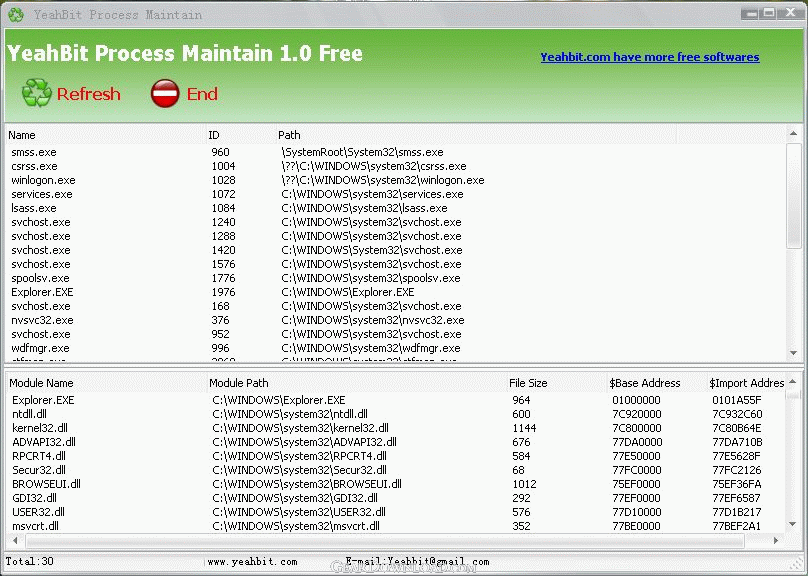
Task: Select svchost.exe process with ID 168
Action: tap(41, 306)
